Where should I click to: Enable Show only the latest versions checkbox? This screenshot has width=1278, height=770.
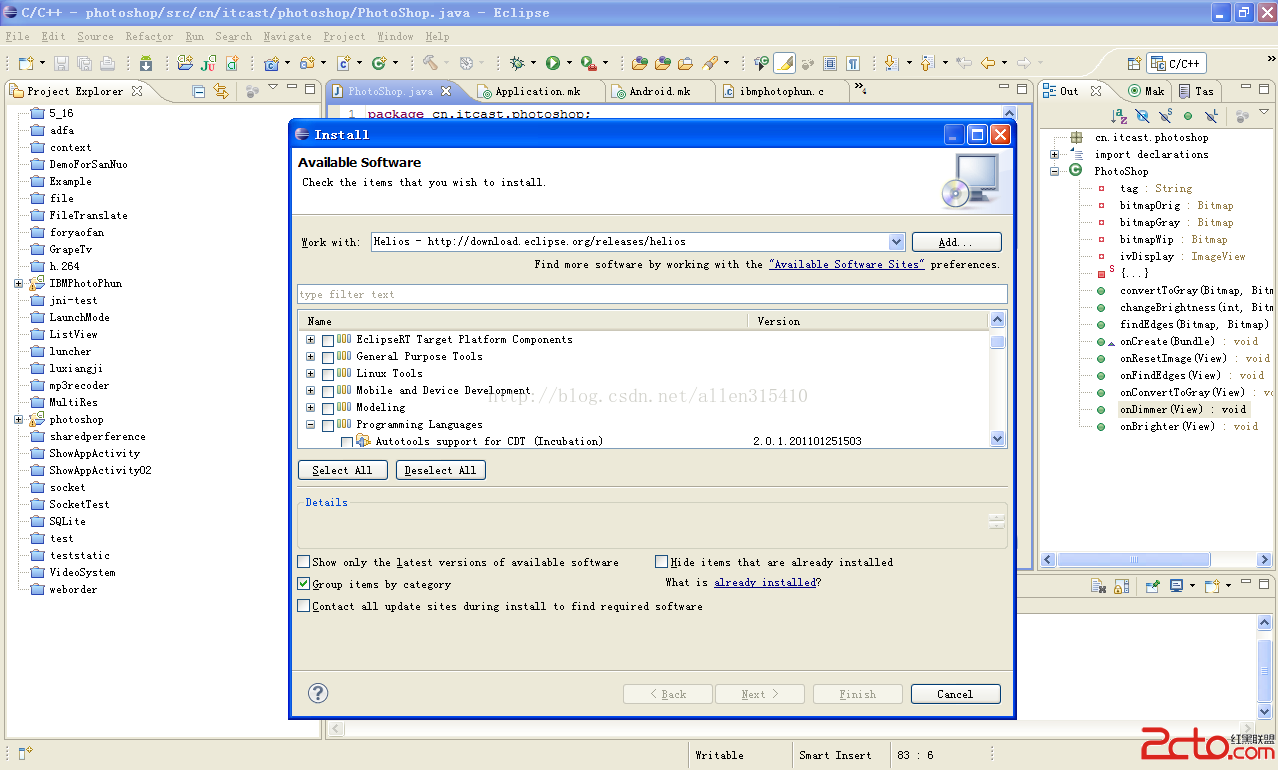[x=304, y=562]
